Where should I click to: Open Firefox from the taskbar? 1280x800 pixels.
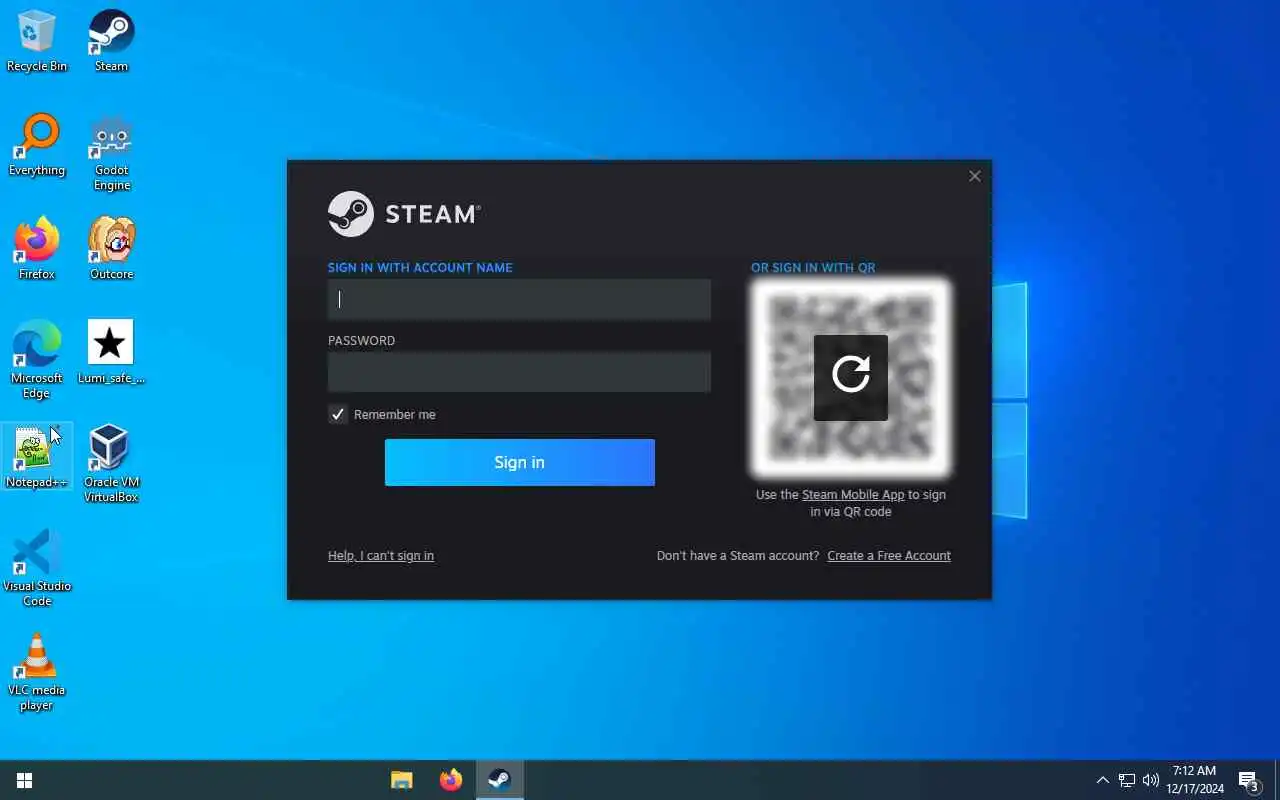pyautogui.click(x=451, y=780)
